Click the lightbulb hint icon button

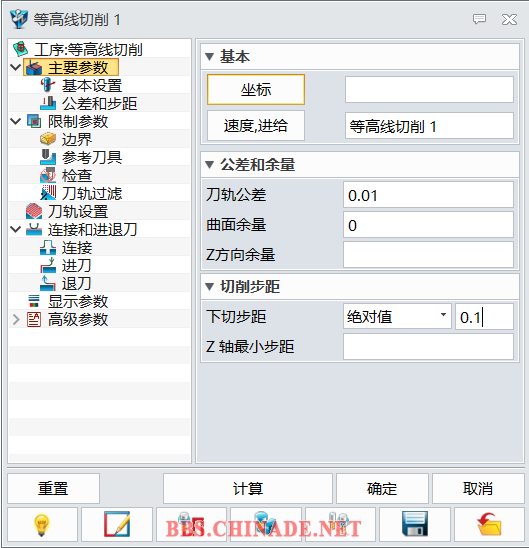pos(42,524)
